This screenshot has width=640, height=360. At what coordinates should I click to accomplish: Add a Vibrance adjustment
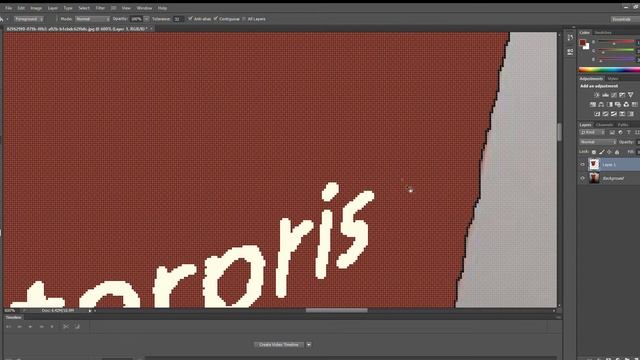coord(631,95)
